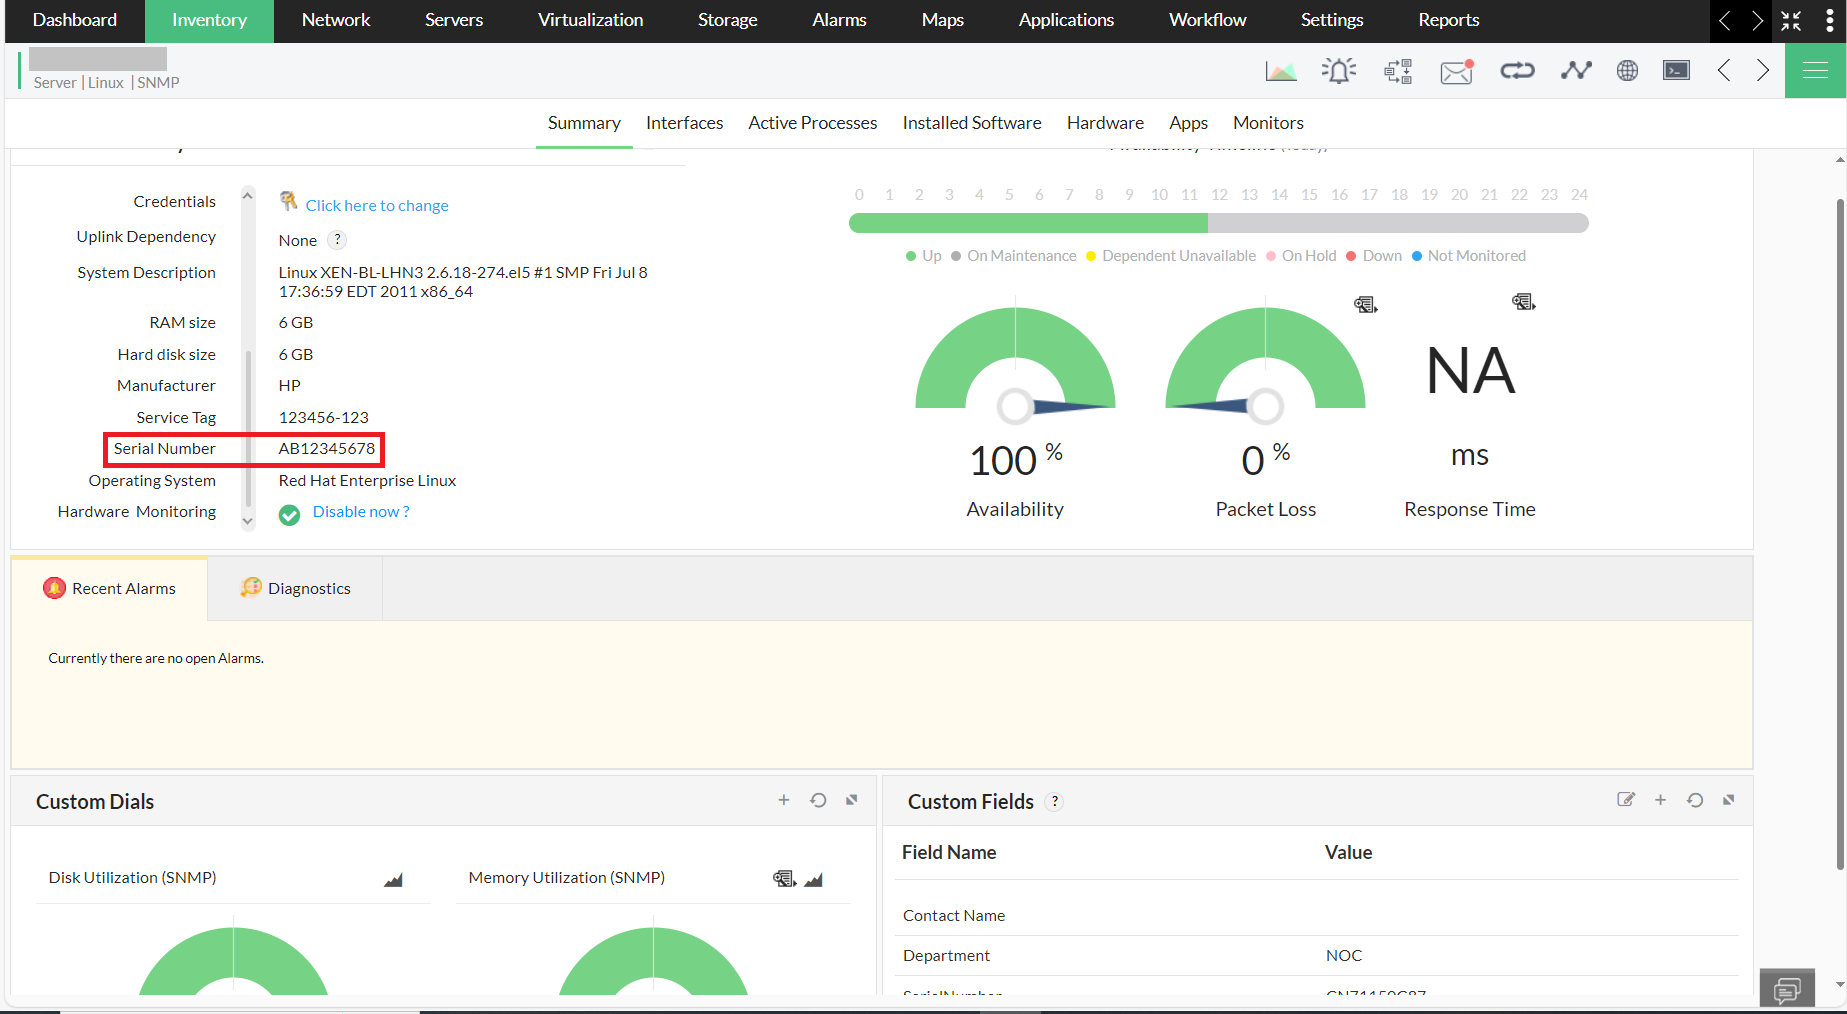The image size is (1847, 1014).
Task: Open the response time graph icon
Action: coord(1576,70)
